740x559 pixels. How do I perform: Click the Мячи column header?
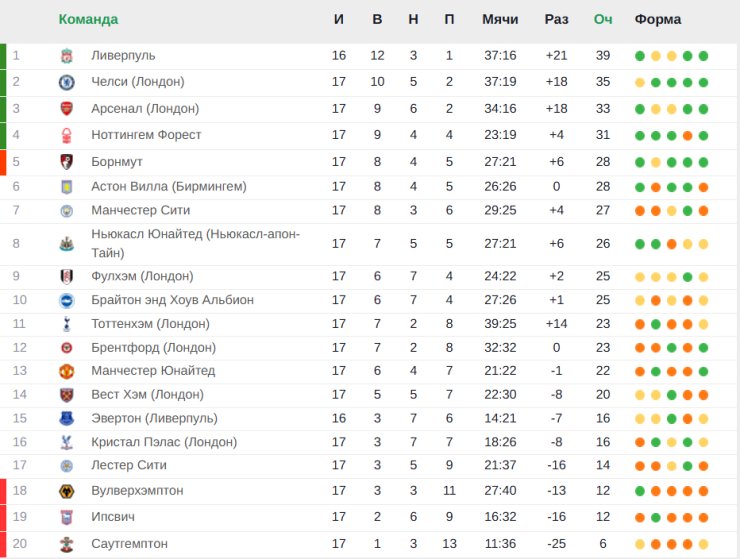point(500,19)
